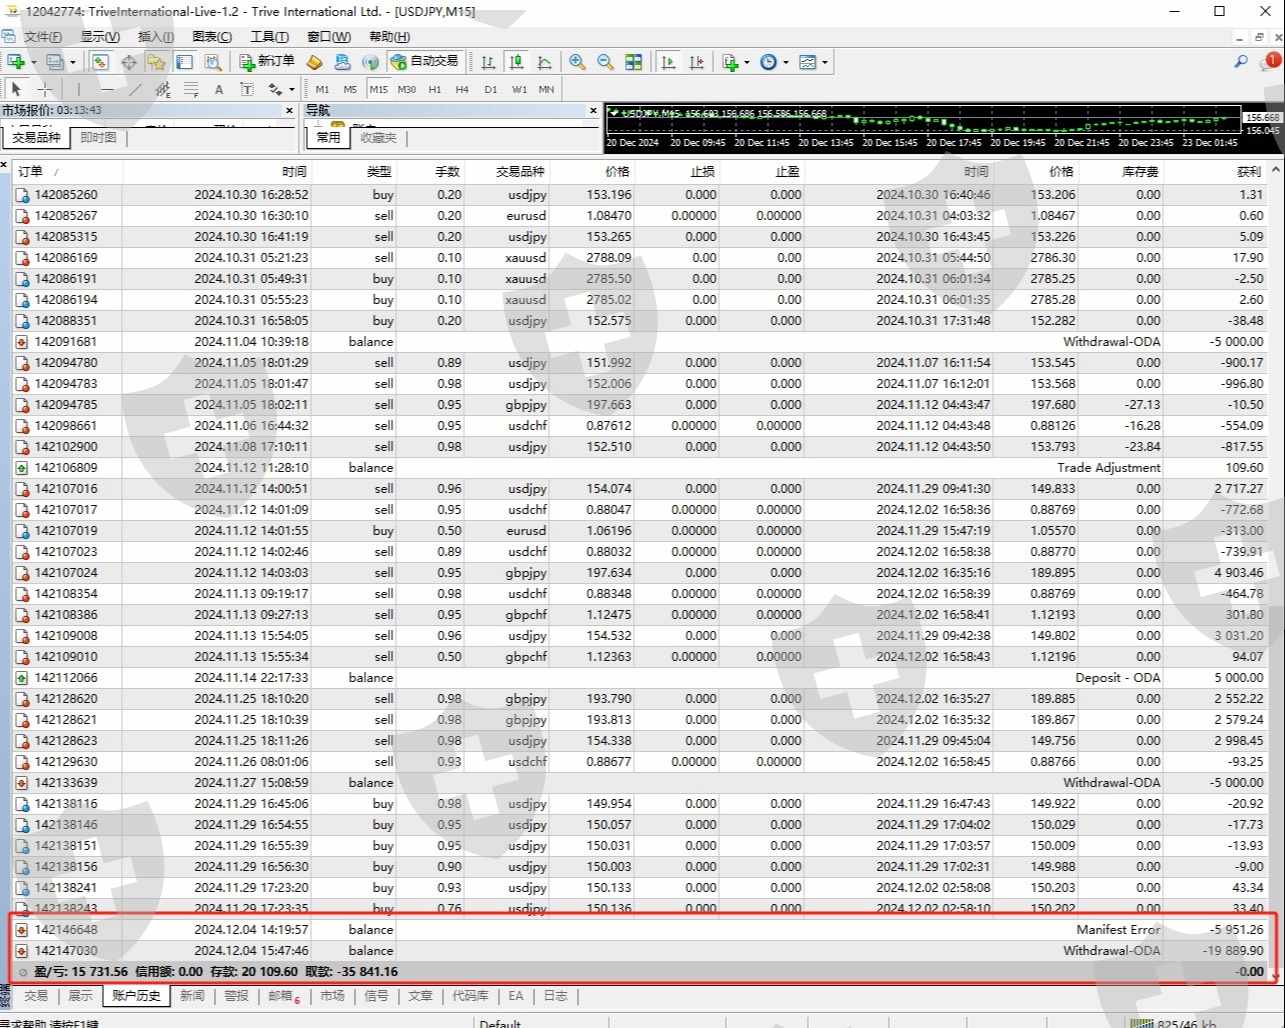This screenshot has width=1285, height=1028.
Task: Switch chart to candlestick mode
Action: [x=516, y=62]
